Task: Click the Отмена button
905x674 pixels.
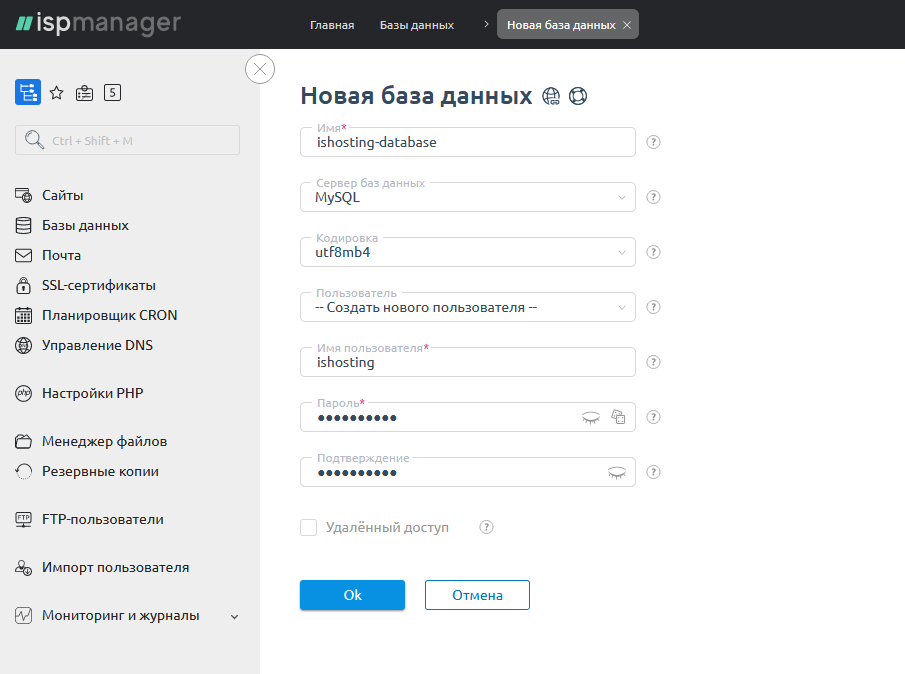Action: click(x=477, y=595)
